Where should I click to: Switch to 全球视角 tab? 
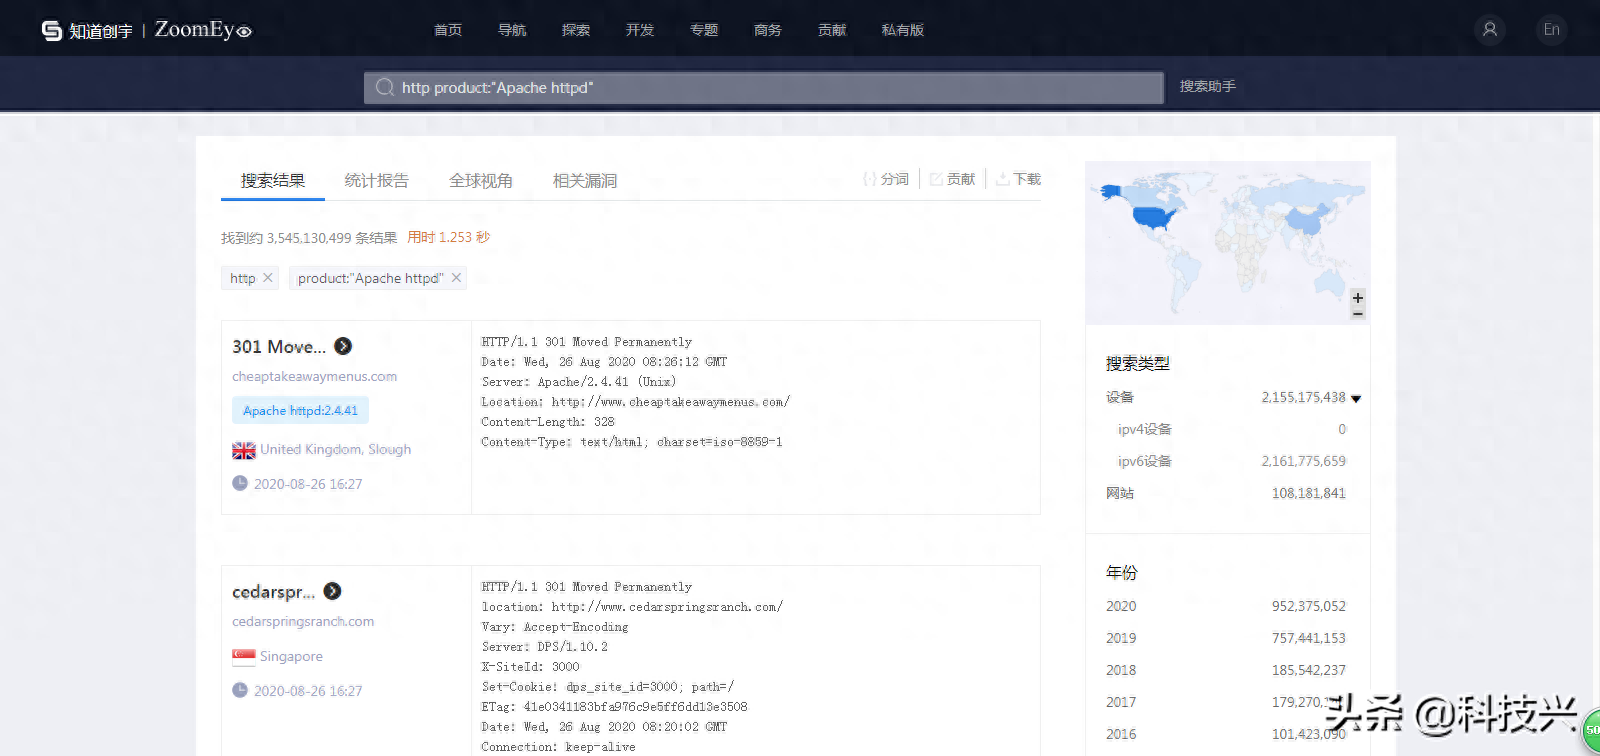(x=481, y=181)
